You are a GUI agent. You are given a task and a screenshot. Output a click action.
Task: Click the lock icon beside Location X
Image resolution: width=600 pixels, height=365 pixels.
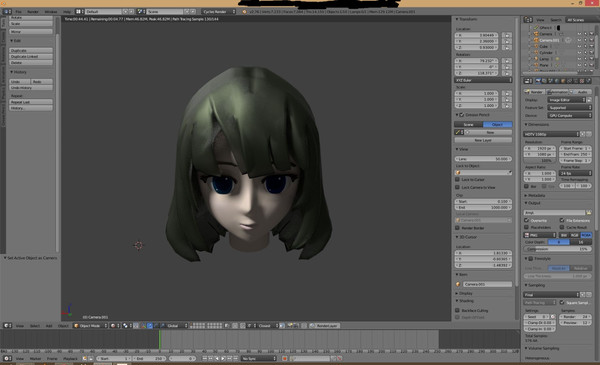pos(507,35)
